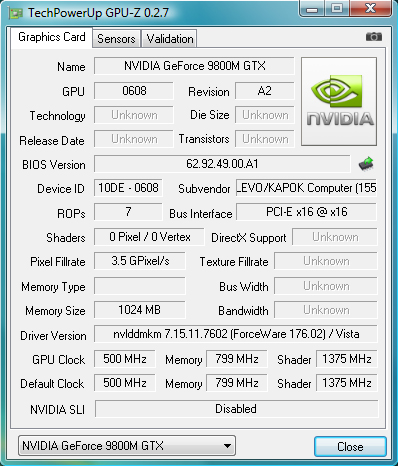The width and height of the screenshot is (398, 466).
Task: Click the BIOS save chip icon
Action: 366,164
